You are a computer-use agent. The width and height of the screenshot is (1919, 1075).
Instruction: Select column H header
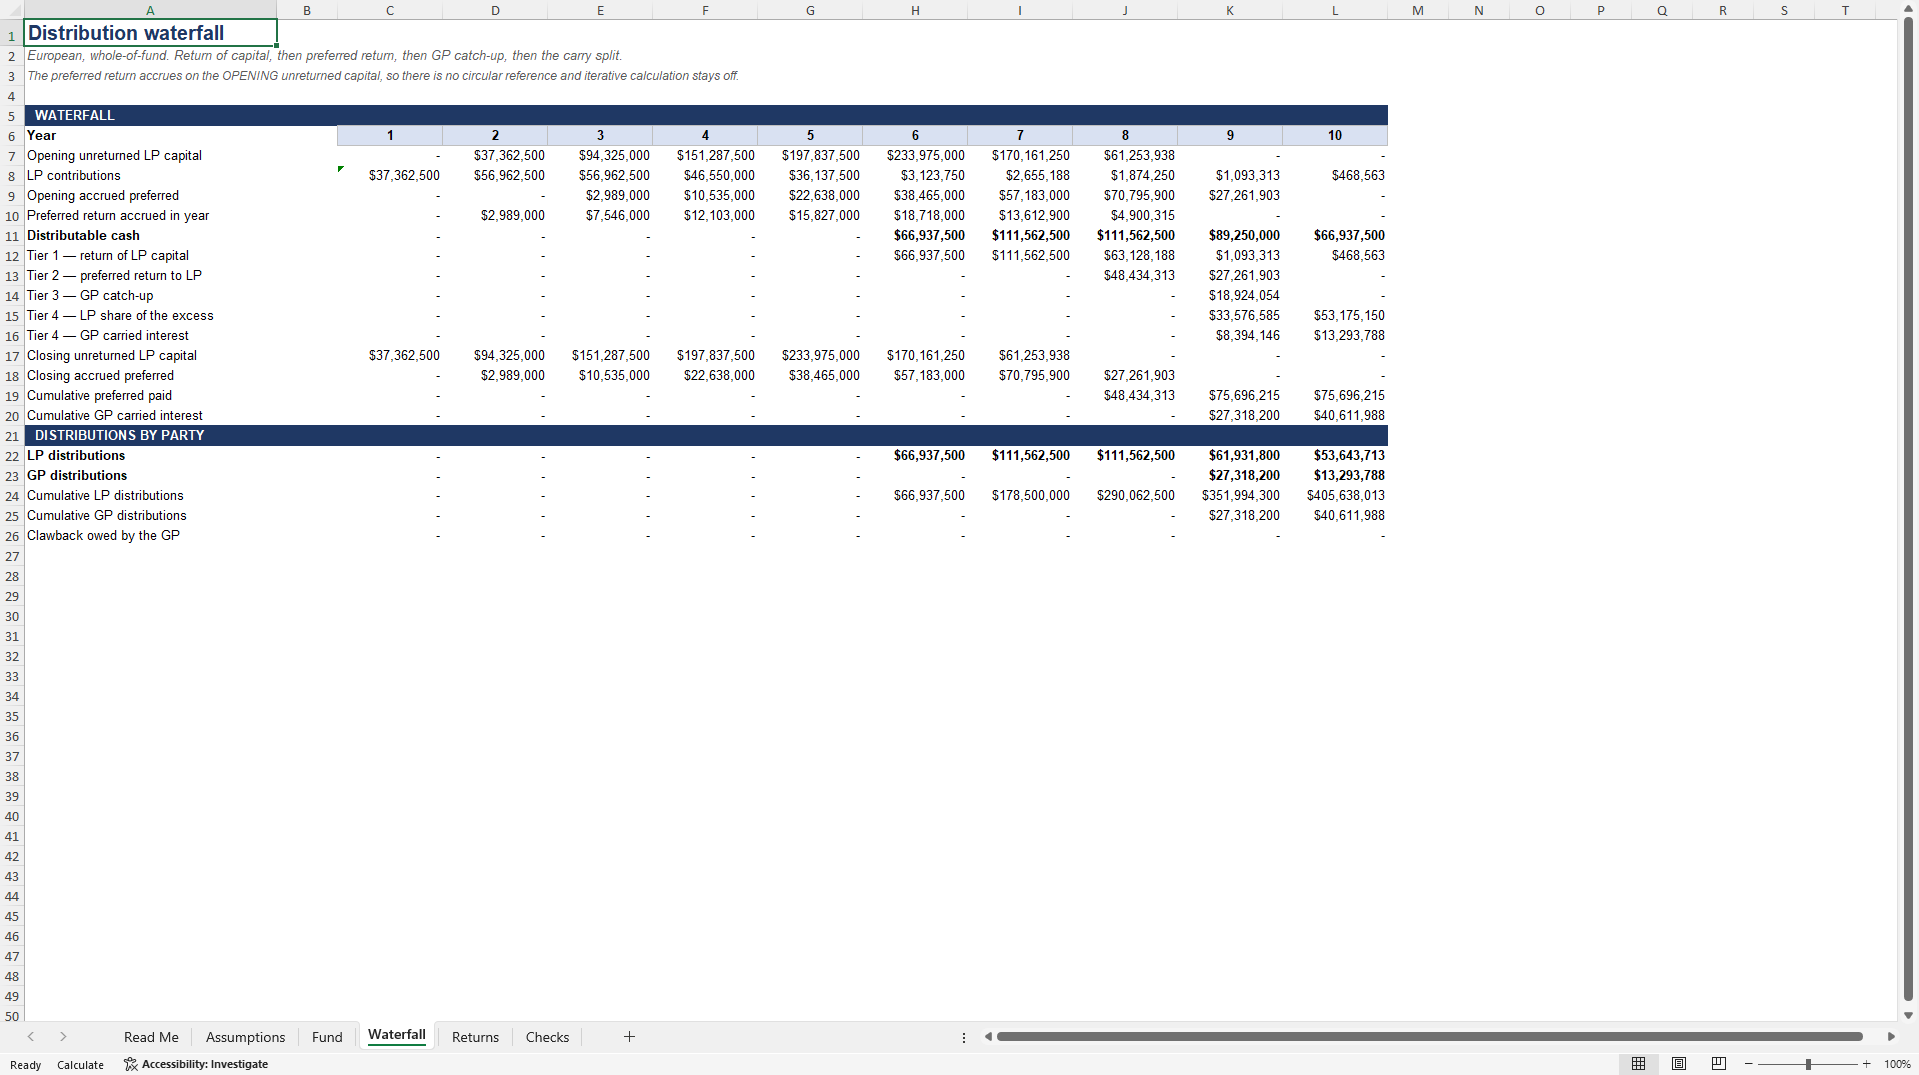pyautogui.click(x=915, y=10)
